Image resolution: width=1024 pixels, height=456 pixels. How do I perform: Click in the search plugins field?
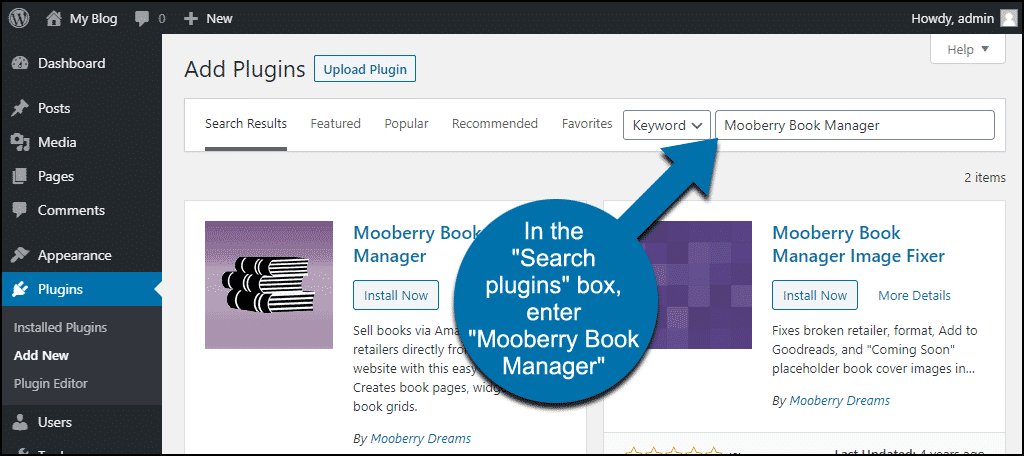855,125
